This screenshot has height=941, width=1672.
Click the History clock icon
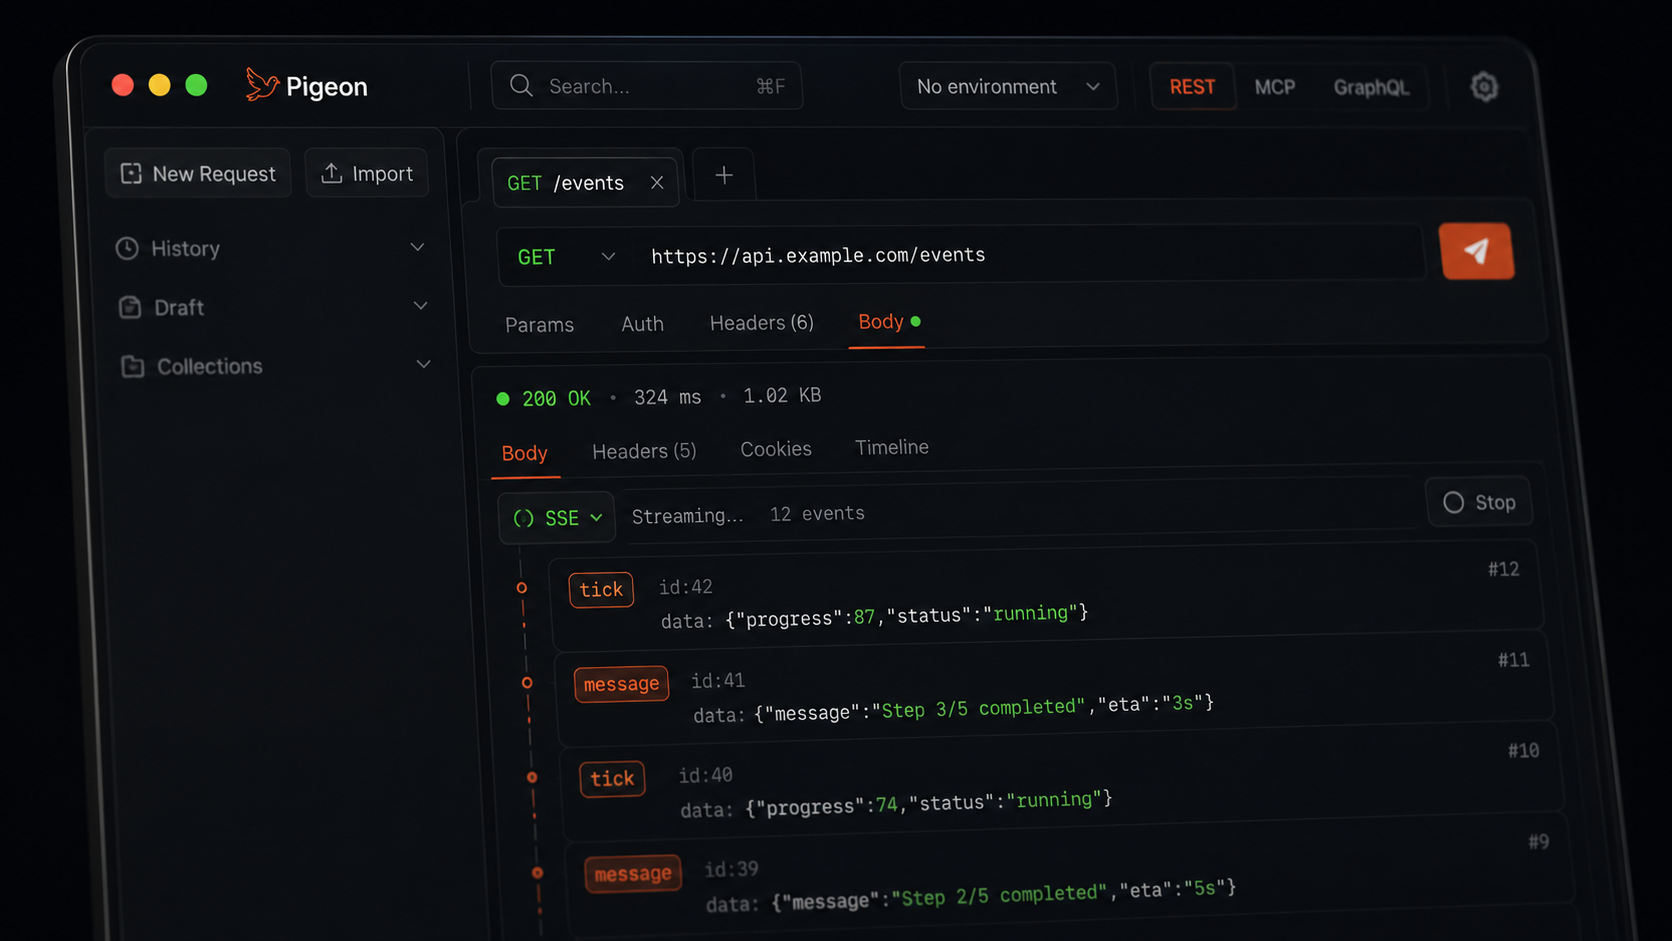coord(127,248)
